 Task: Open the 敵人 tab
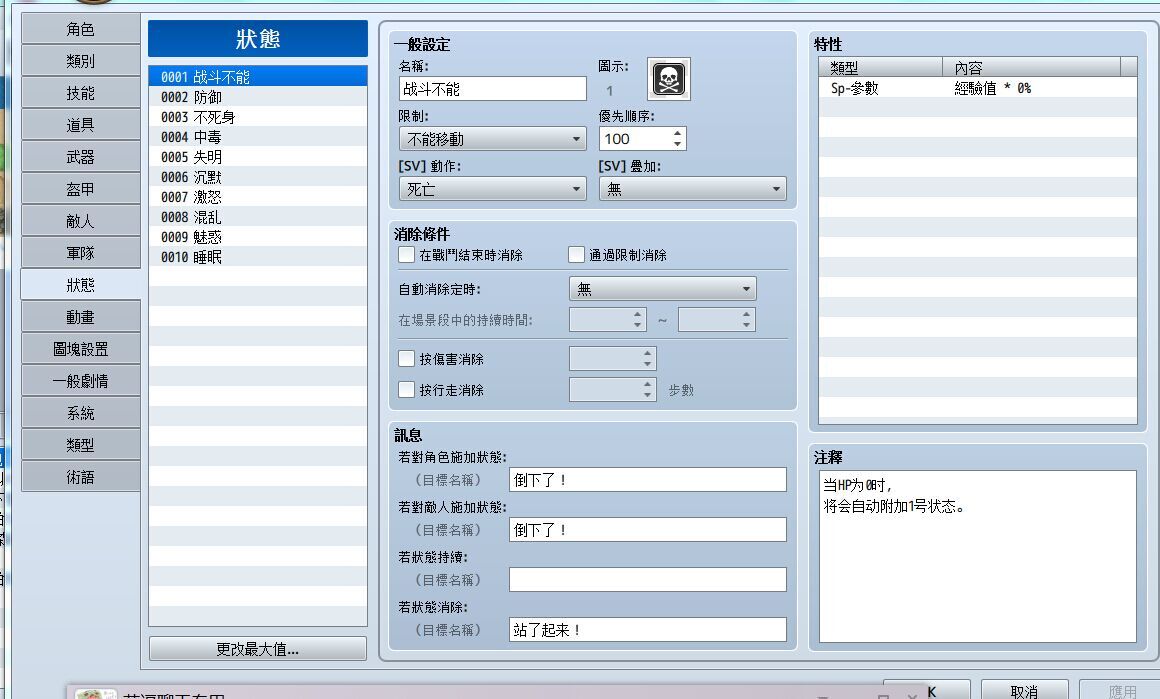pos(81,221)
